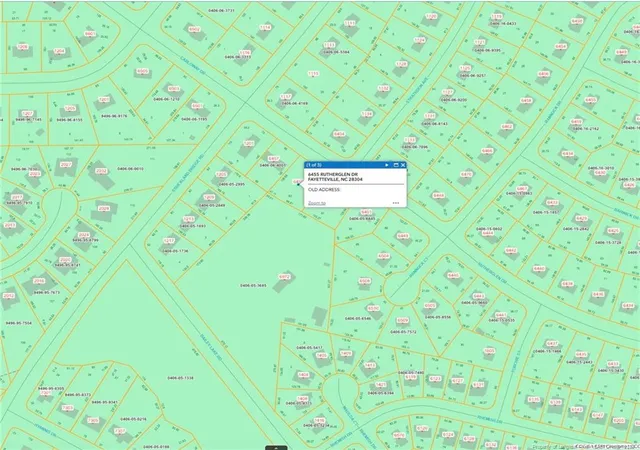
Task: Select house number 1421 label
Action: click(x=380, y=385)
